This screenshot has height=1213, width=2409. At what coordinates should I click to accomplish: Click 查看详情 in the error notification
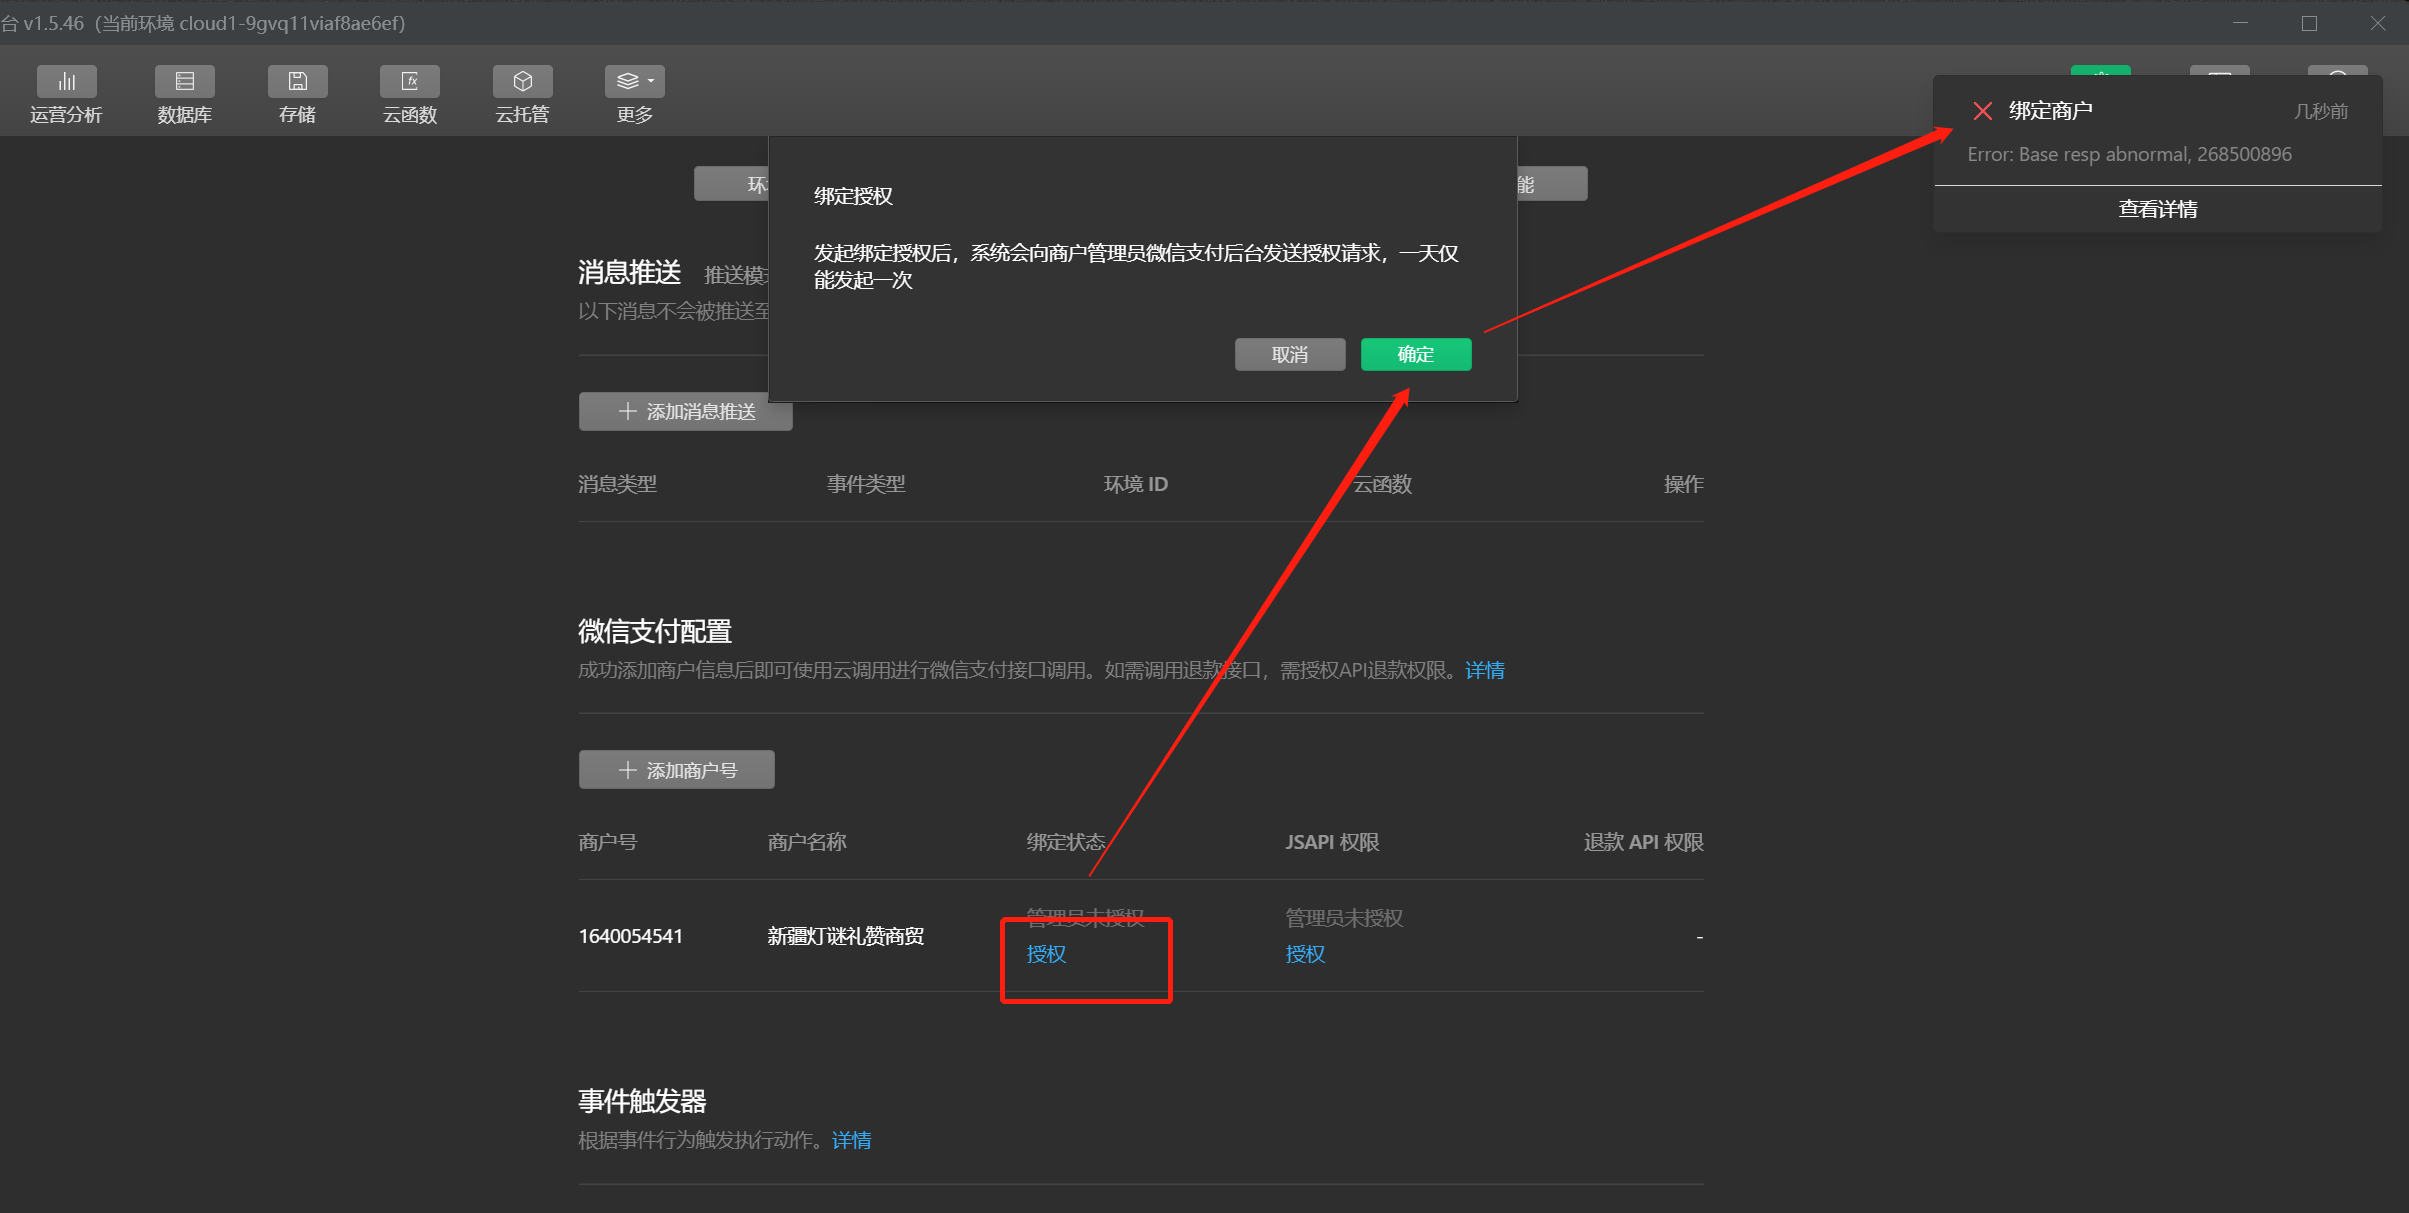[x=2157, y=209]
